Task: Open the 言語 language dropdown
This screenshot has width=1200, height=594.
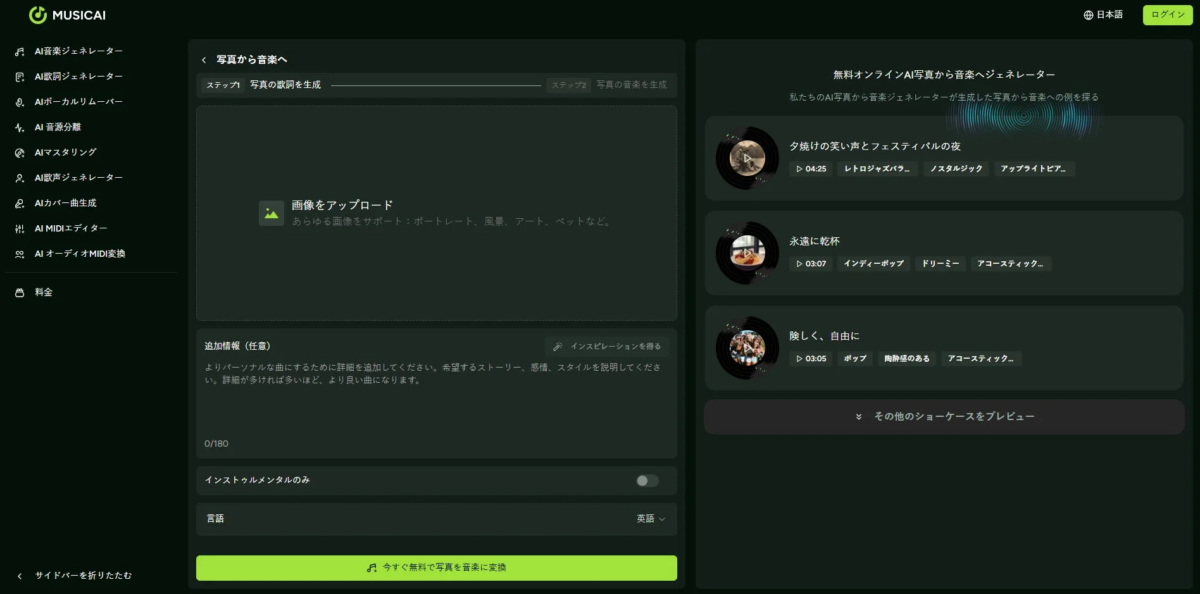Action: pos(647,519)
